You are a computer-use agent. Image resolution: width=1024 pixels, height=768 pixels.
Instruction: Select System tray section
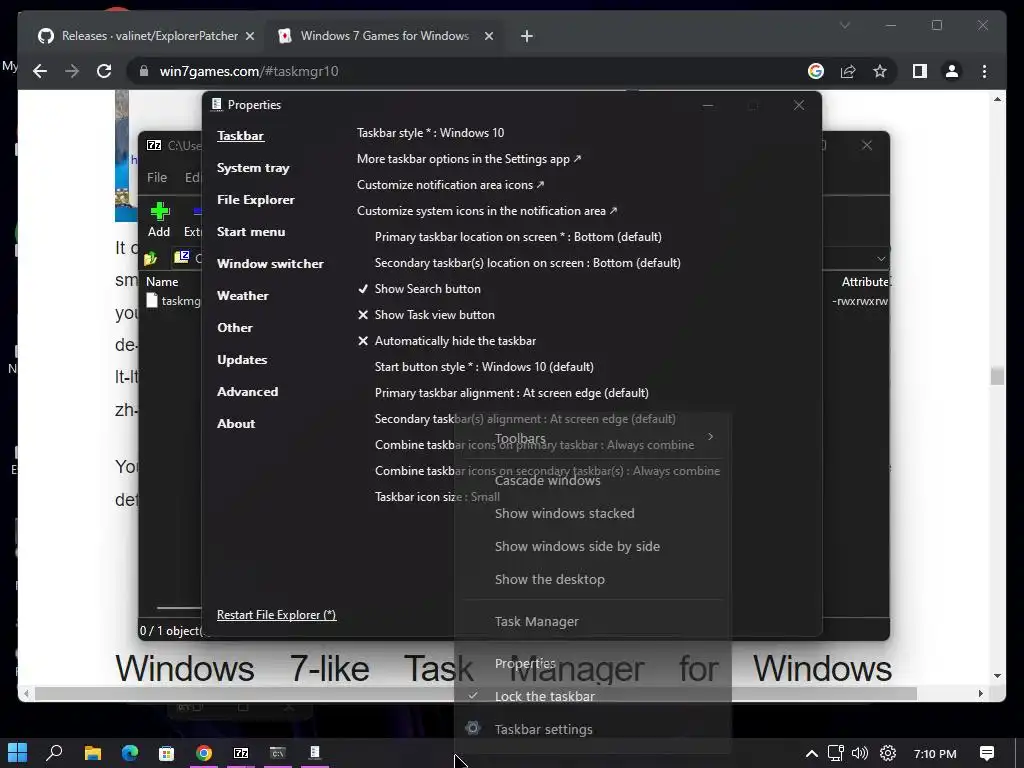point(253,168)
